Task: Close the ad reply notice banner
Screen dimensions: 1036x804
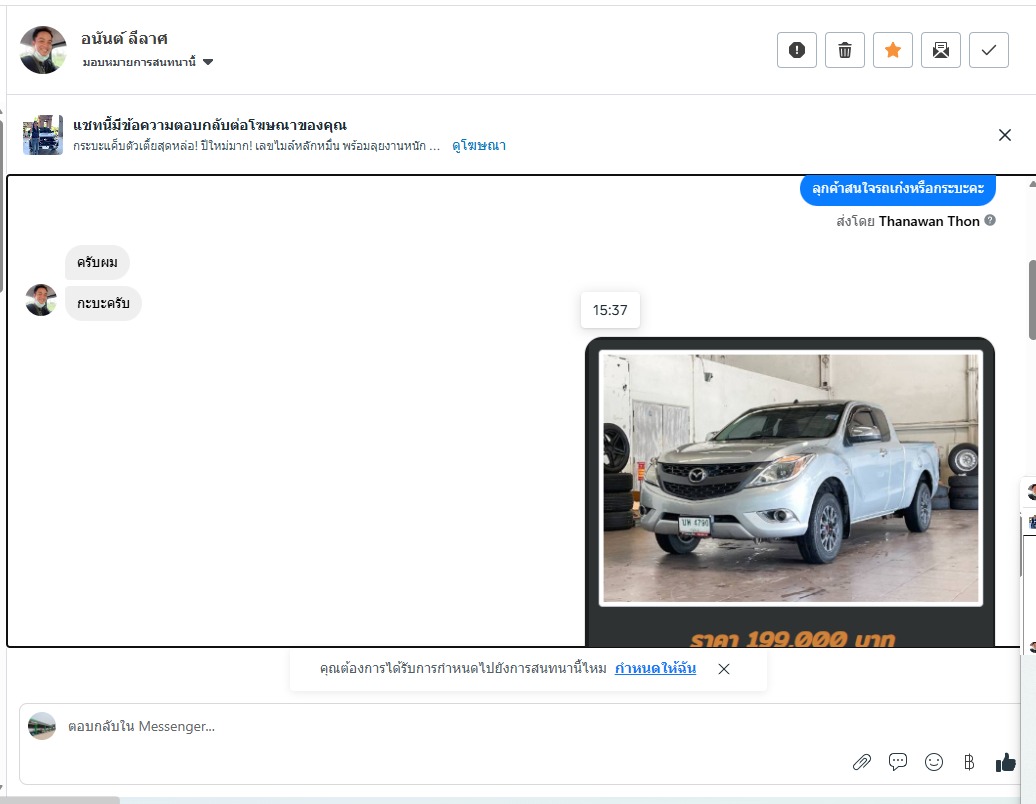Action: click(x=1005, y=135)
